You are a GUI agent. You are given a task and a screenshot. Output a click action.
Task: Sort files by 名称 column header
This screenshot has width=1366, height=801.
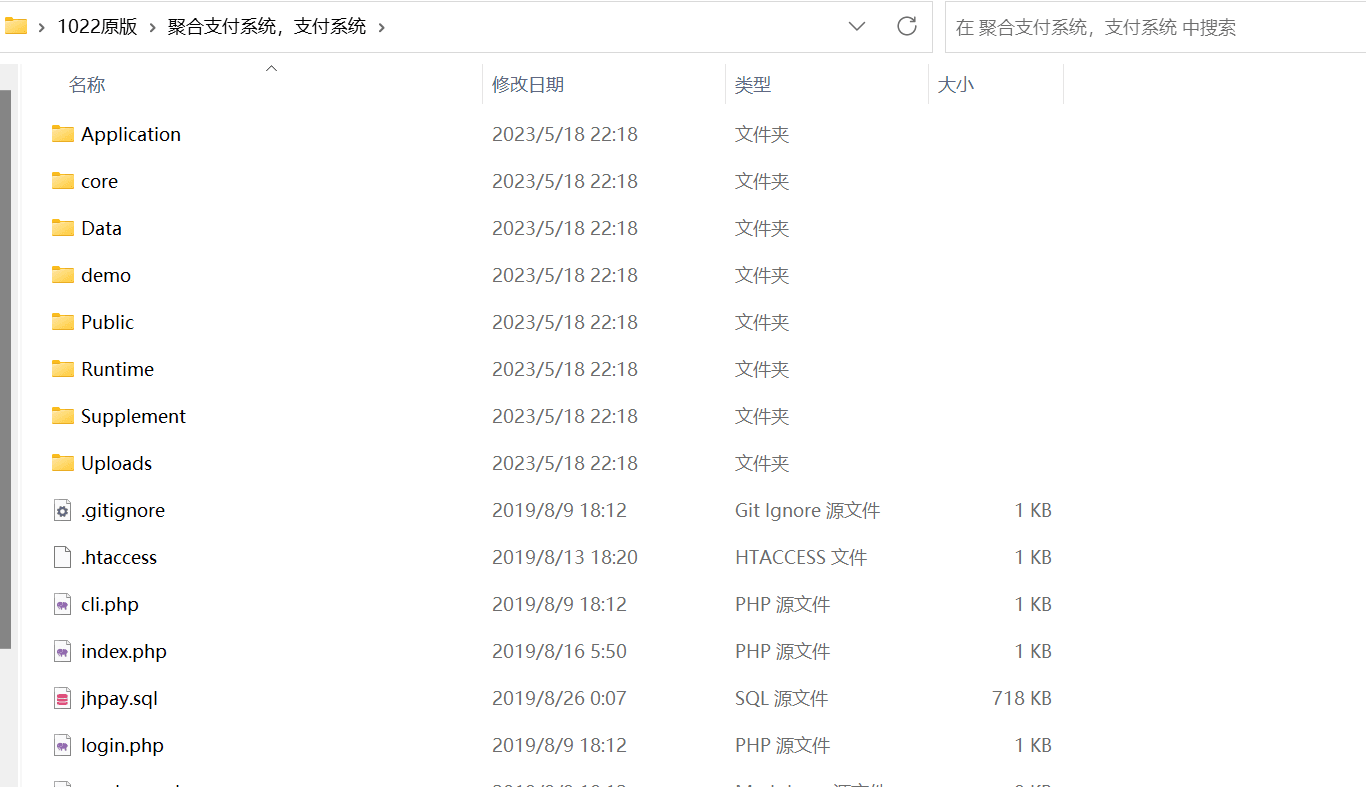coord(87,85)
